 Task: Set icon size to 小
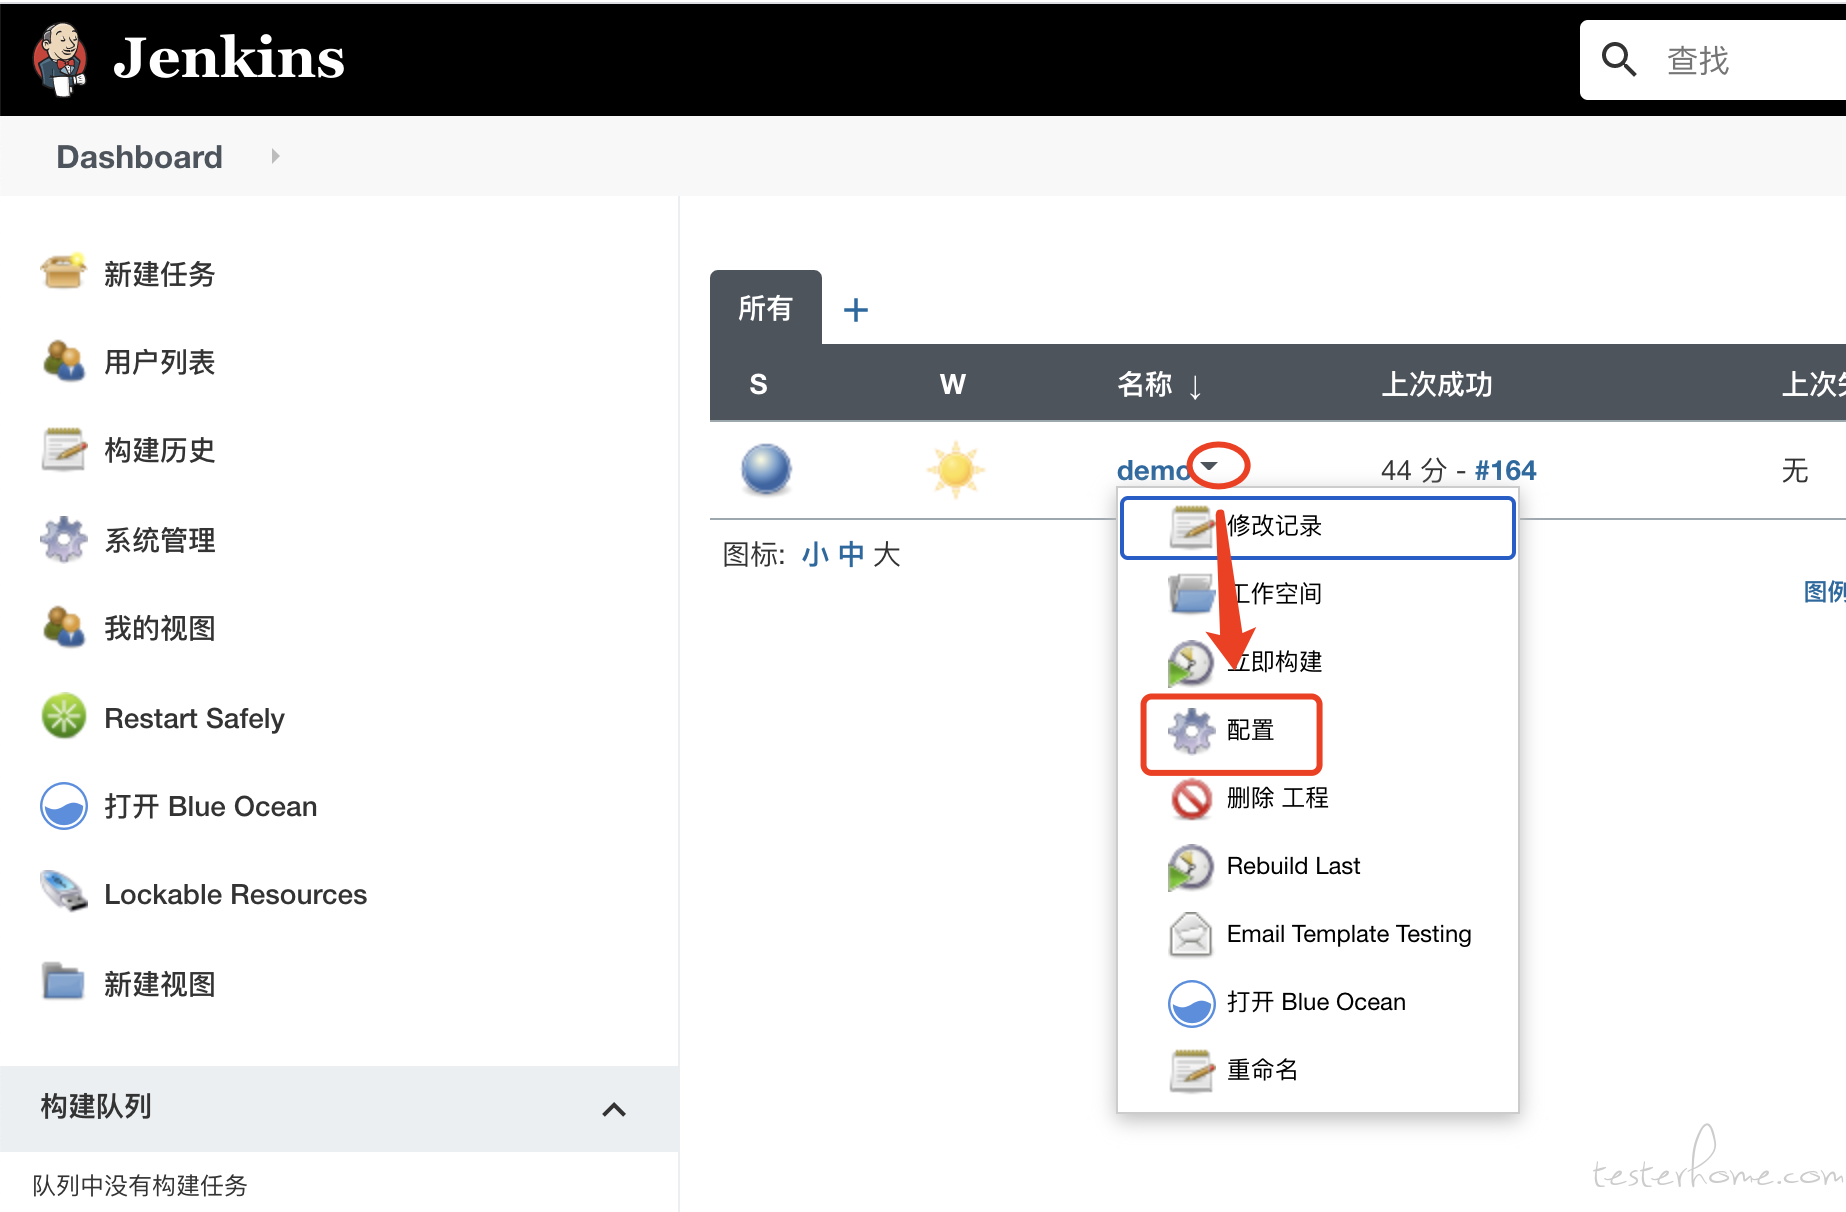(815, 554)
